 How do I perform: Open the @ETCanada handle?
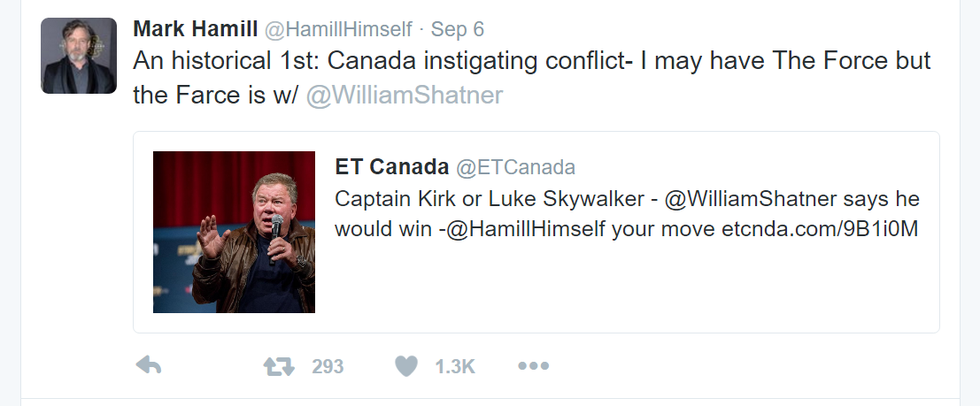(516, 167)
